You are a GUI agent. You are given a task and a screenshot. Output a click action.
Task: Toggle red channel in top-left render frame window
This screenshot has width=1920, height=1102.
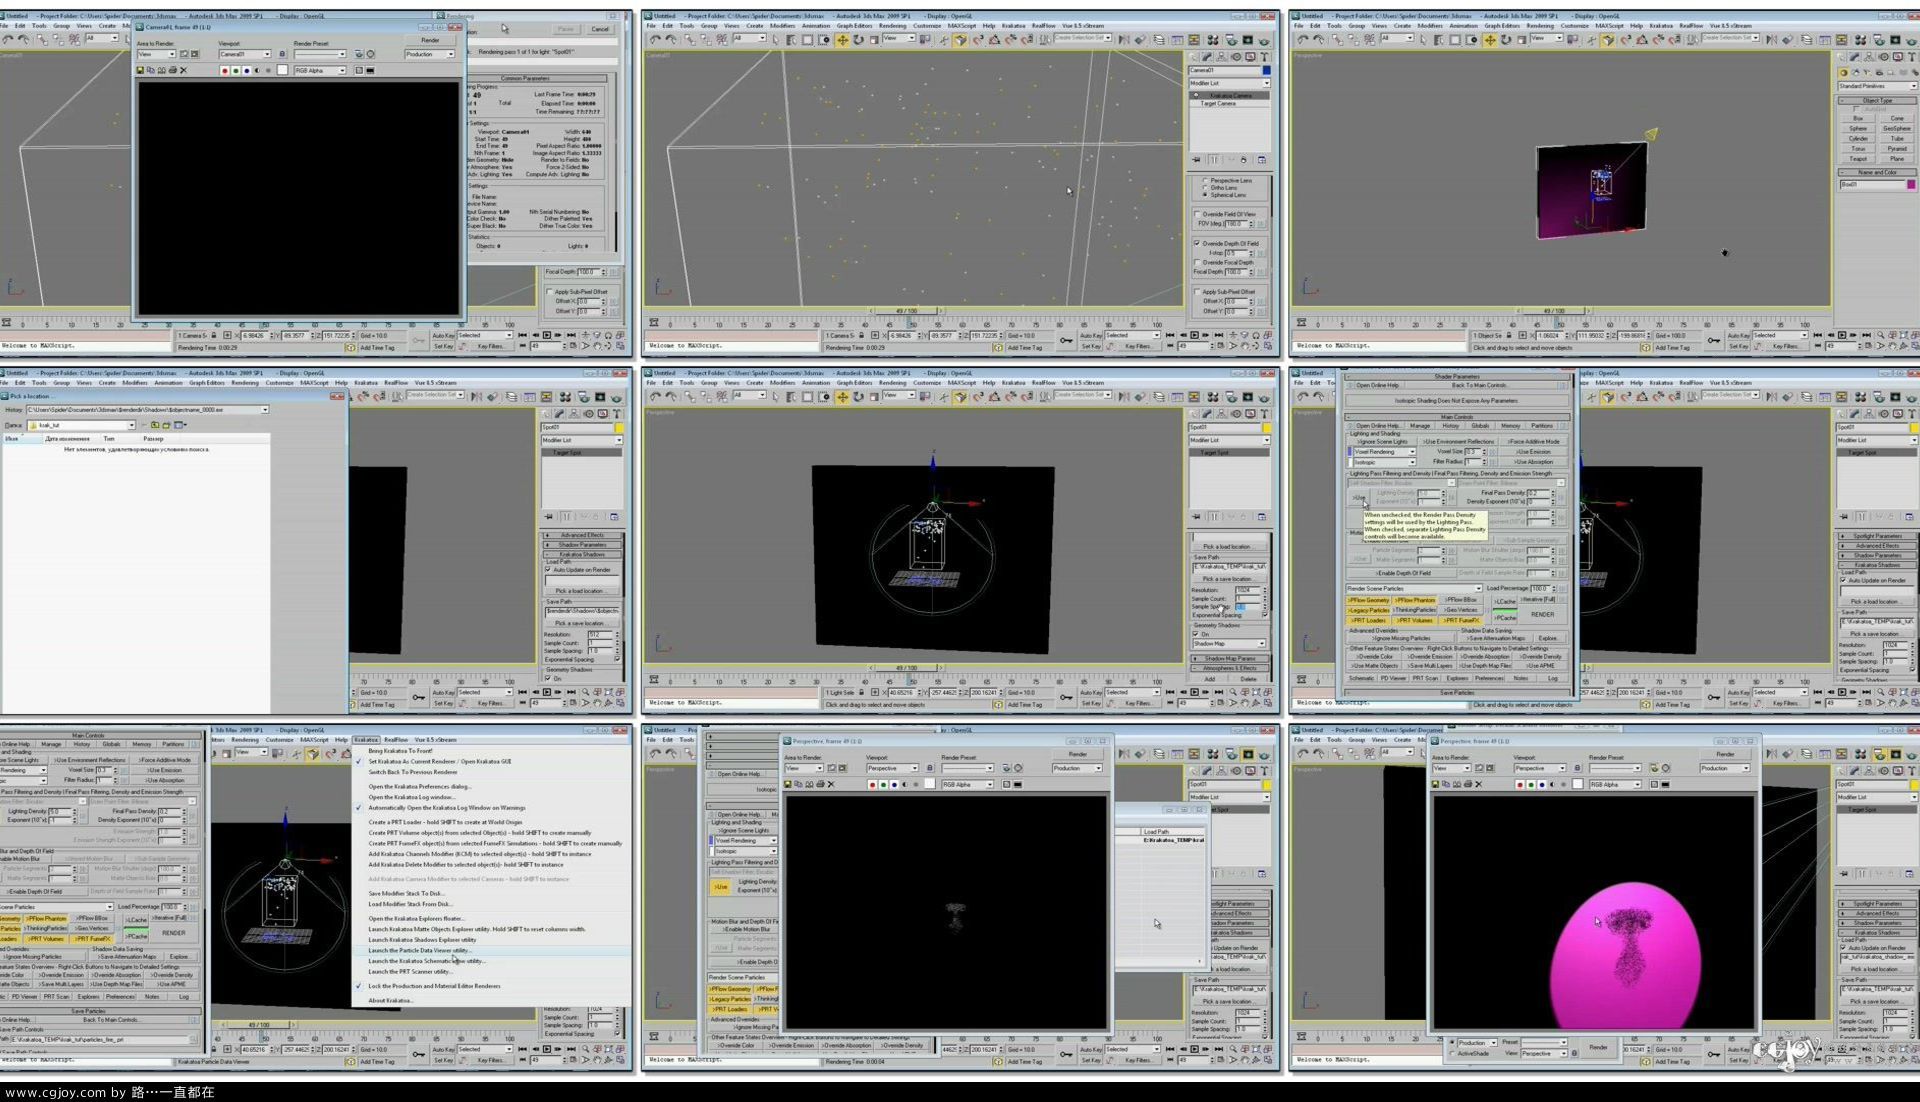(x=225, y=70)
